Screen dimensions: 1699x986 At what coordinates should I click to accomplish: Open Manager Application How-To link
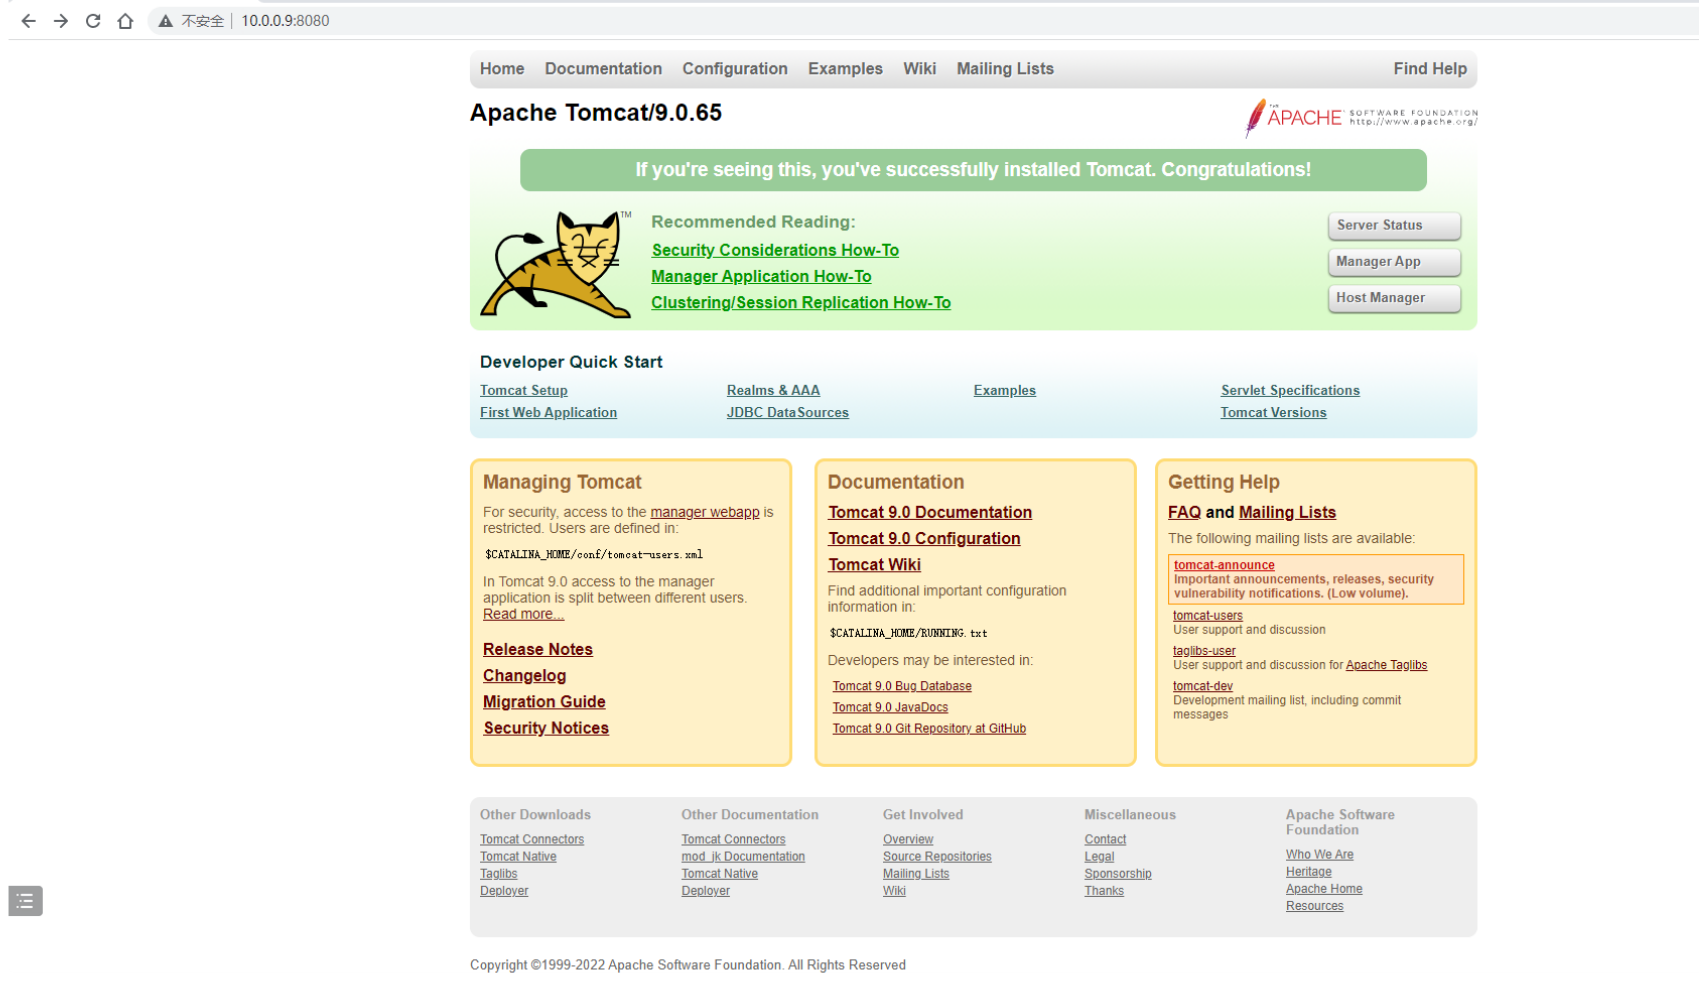coord(761,276)
